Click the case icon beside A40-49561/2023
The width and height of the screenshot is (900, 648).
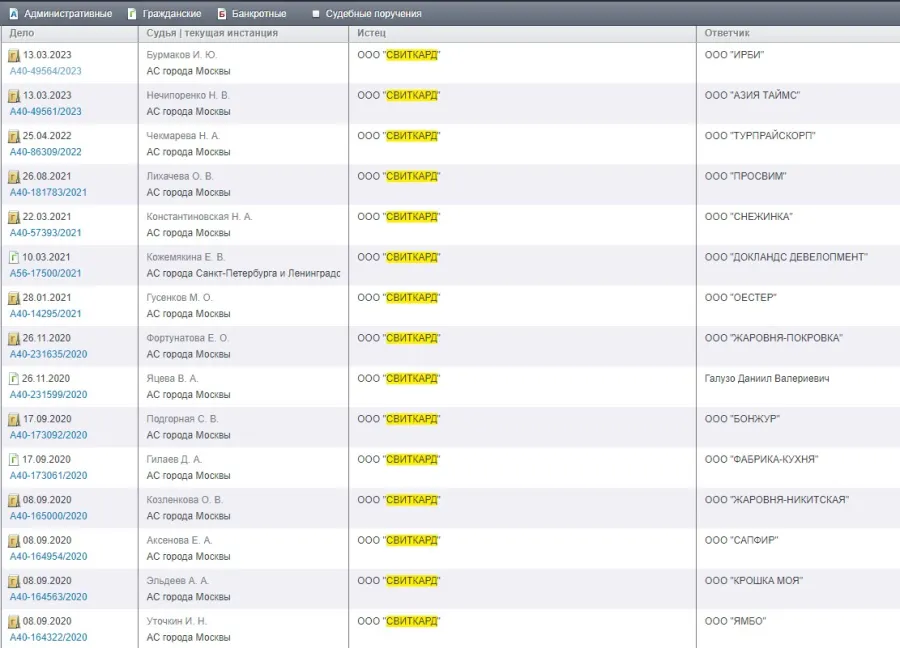tap(14, 96)
